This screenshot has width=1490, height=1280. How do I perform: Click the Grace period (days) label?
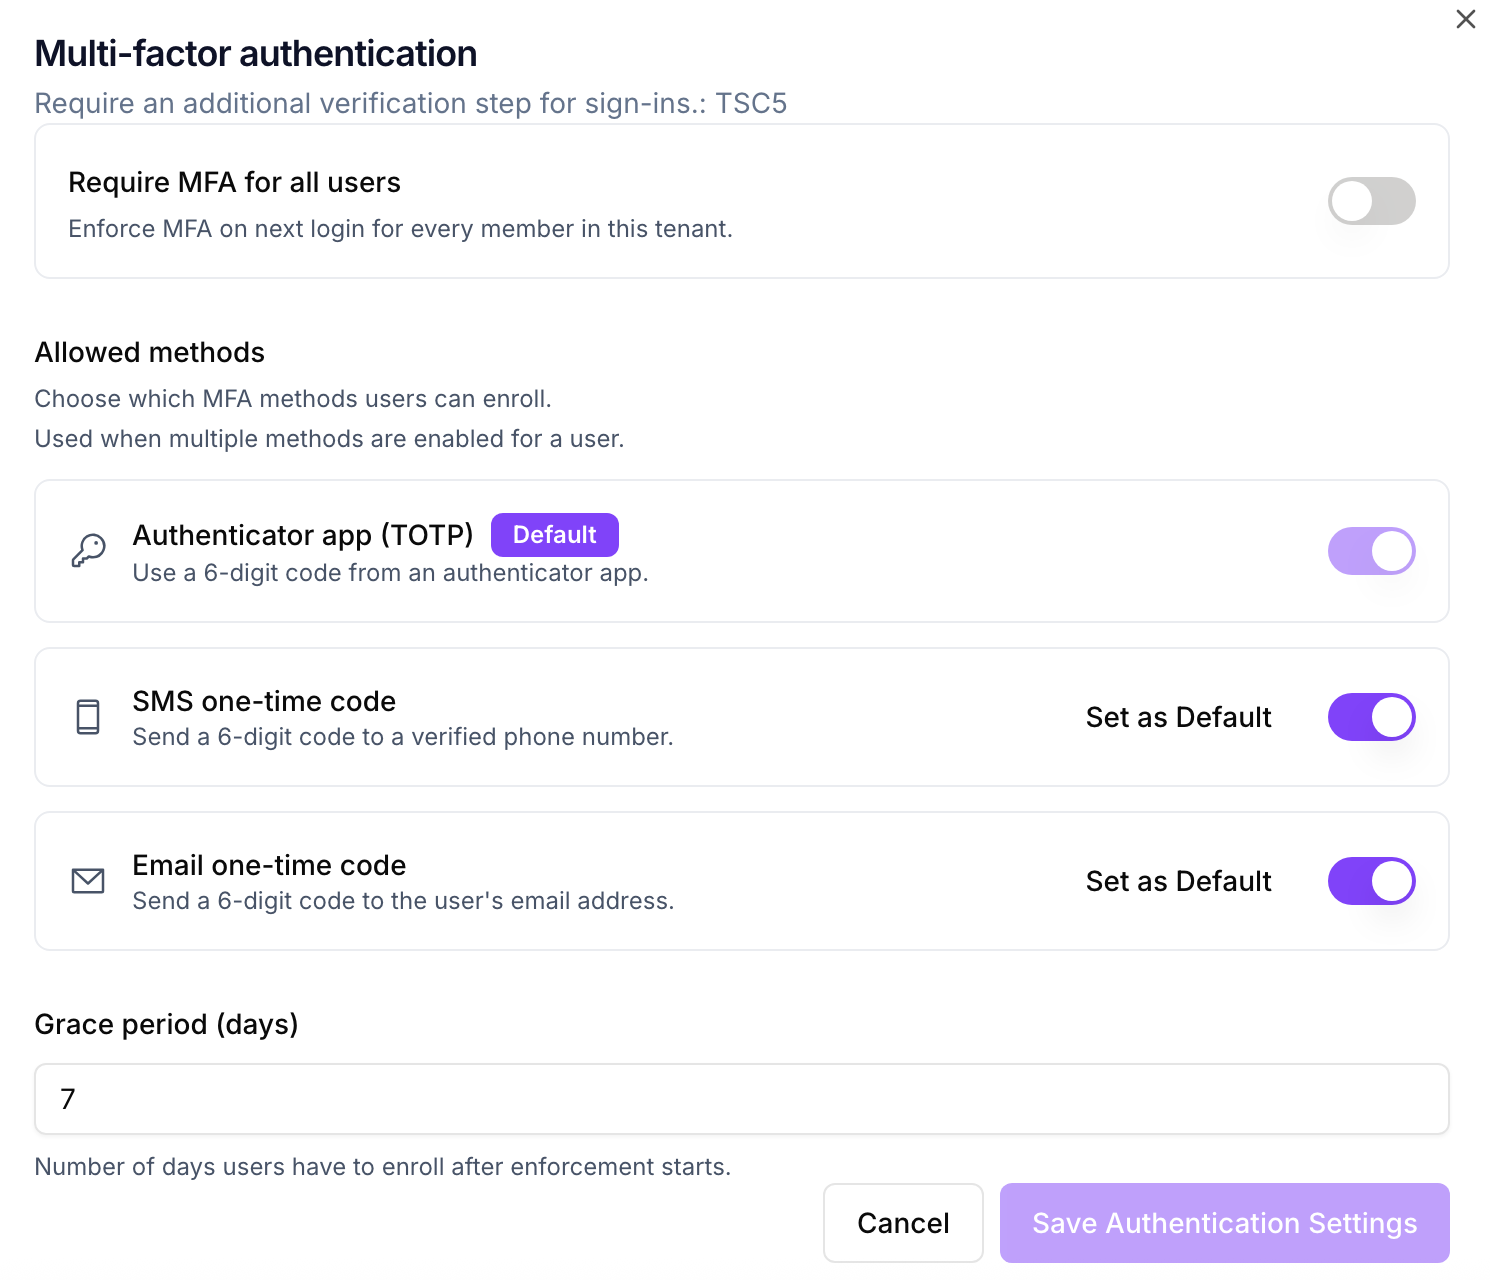[x=166, y=1024]
